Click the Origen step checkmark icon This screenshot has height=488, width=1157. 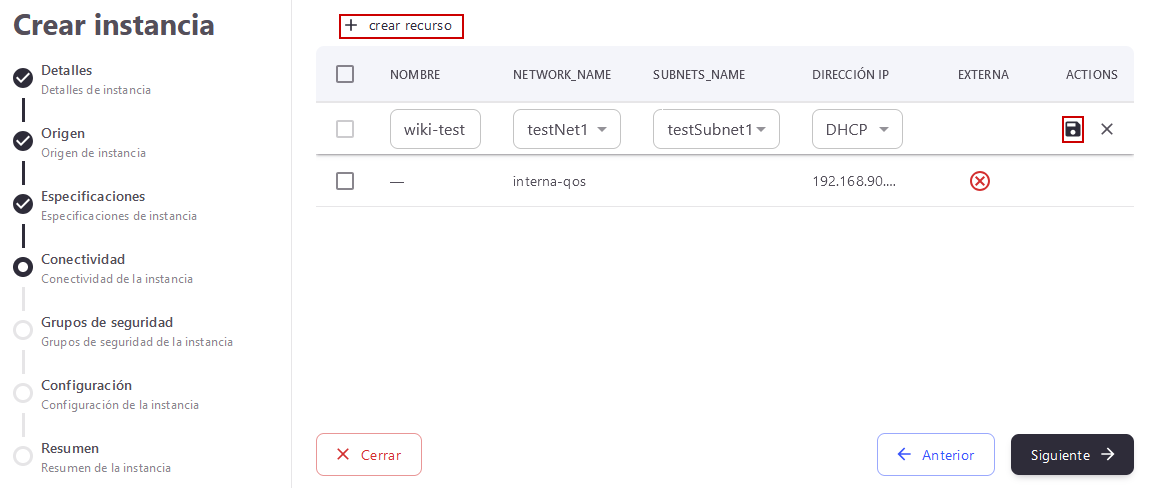[23, 141]
